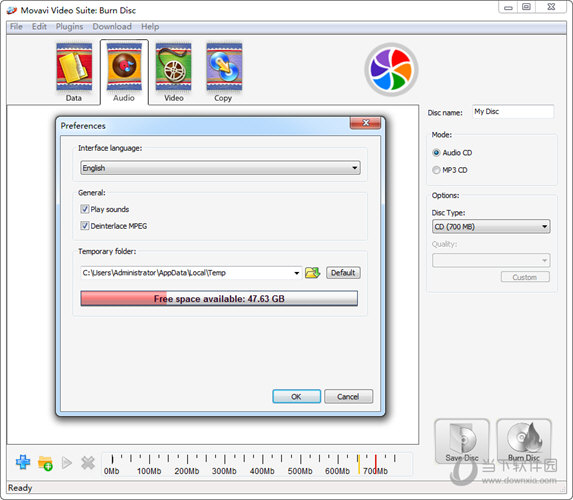Screen dimensions: 573x500
Task: Click the Custom quality button
Action: (x=525, y=277)
